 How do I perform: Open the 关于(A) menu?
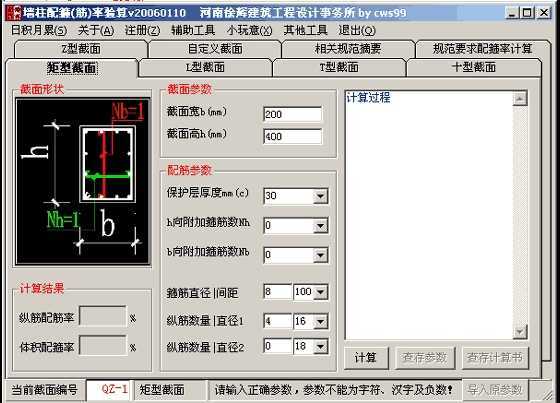coord(96,30)
